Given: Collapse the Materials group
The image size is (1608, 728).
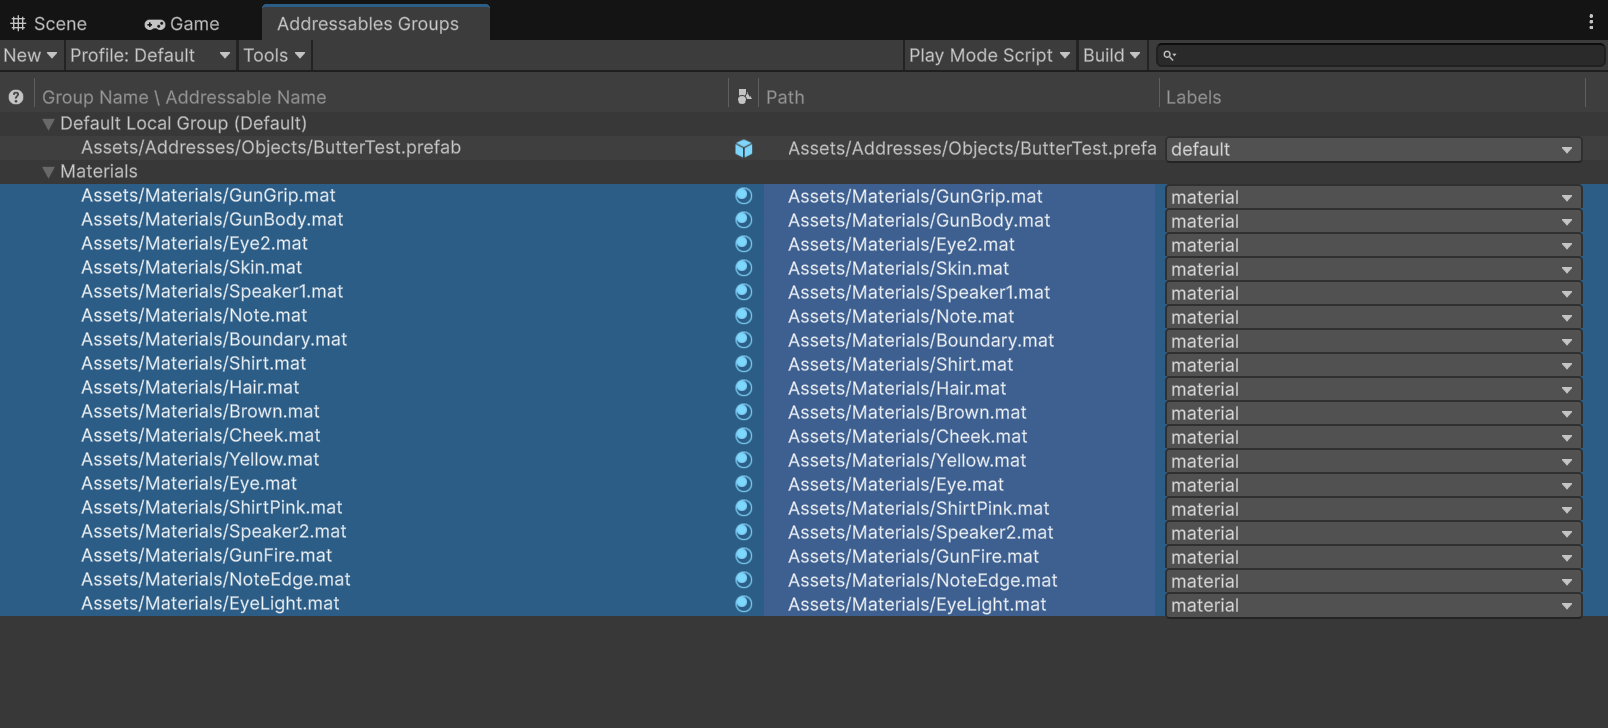Looking at the screenshot, I should tap(48, 172).
